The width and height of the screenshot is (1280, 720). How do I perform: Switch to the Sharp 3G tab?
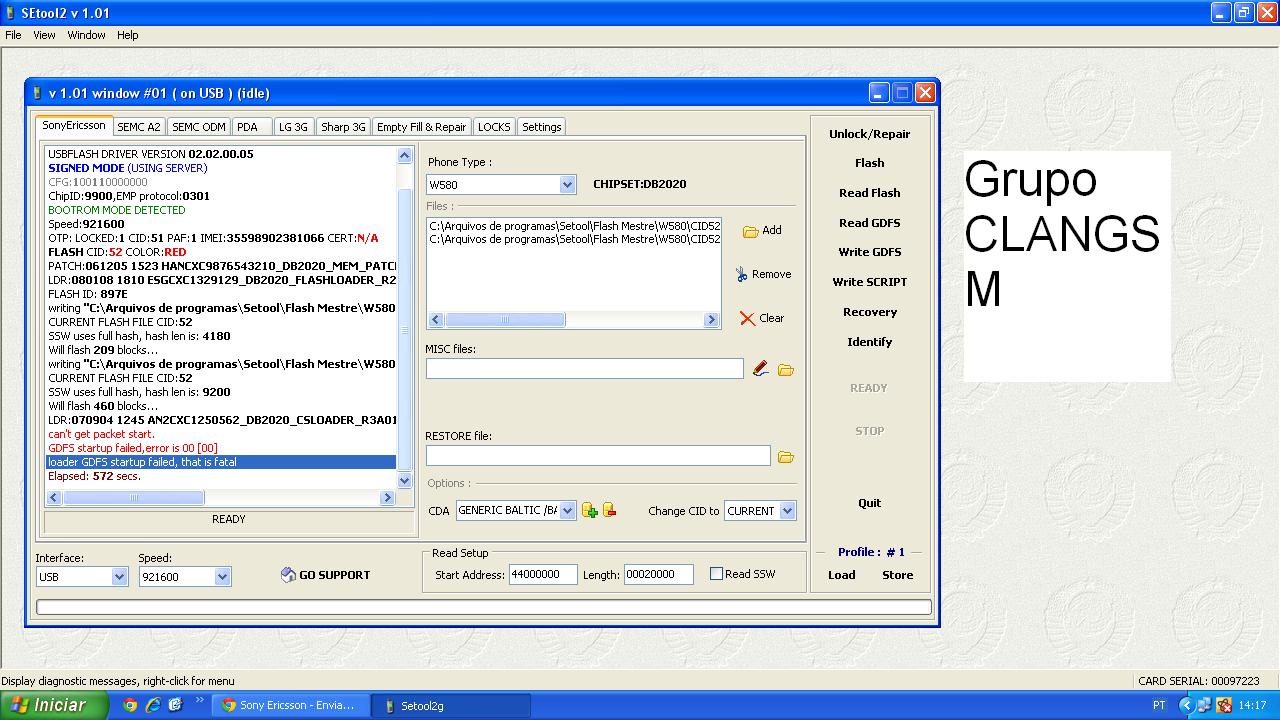(343, 127)
